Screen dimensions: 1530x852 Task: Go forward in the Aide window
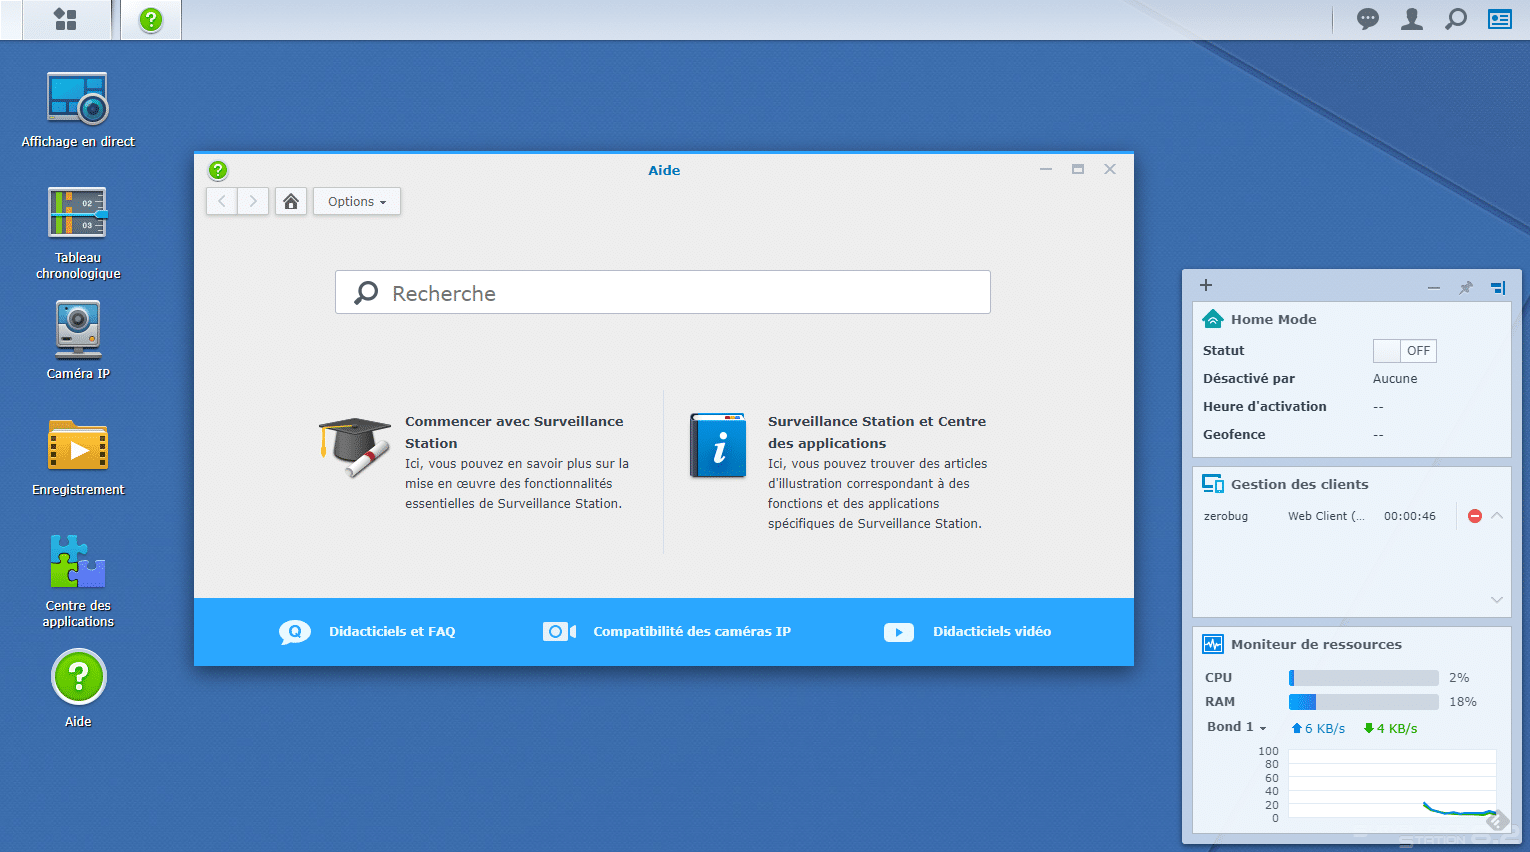click(253, 201)
